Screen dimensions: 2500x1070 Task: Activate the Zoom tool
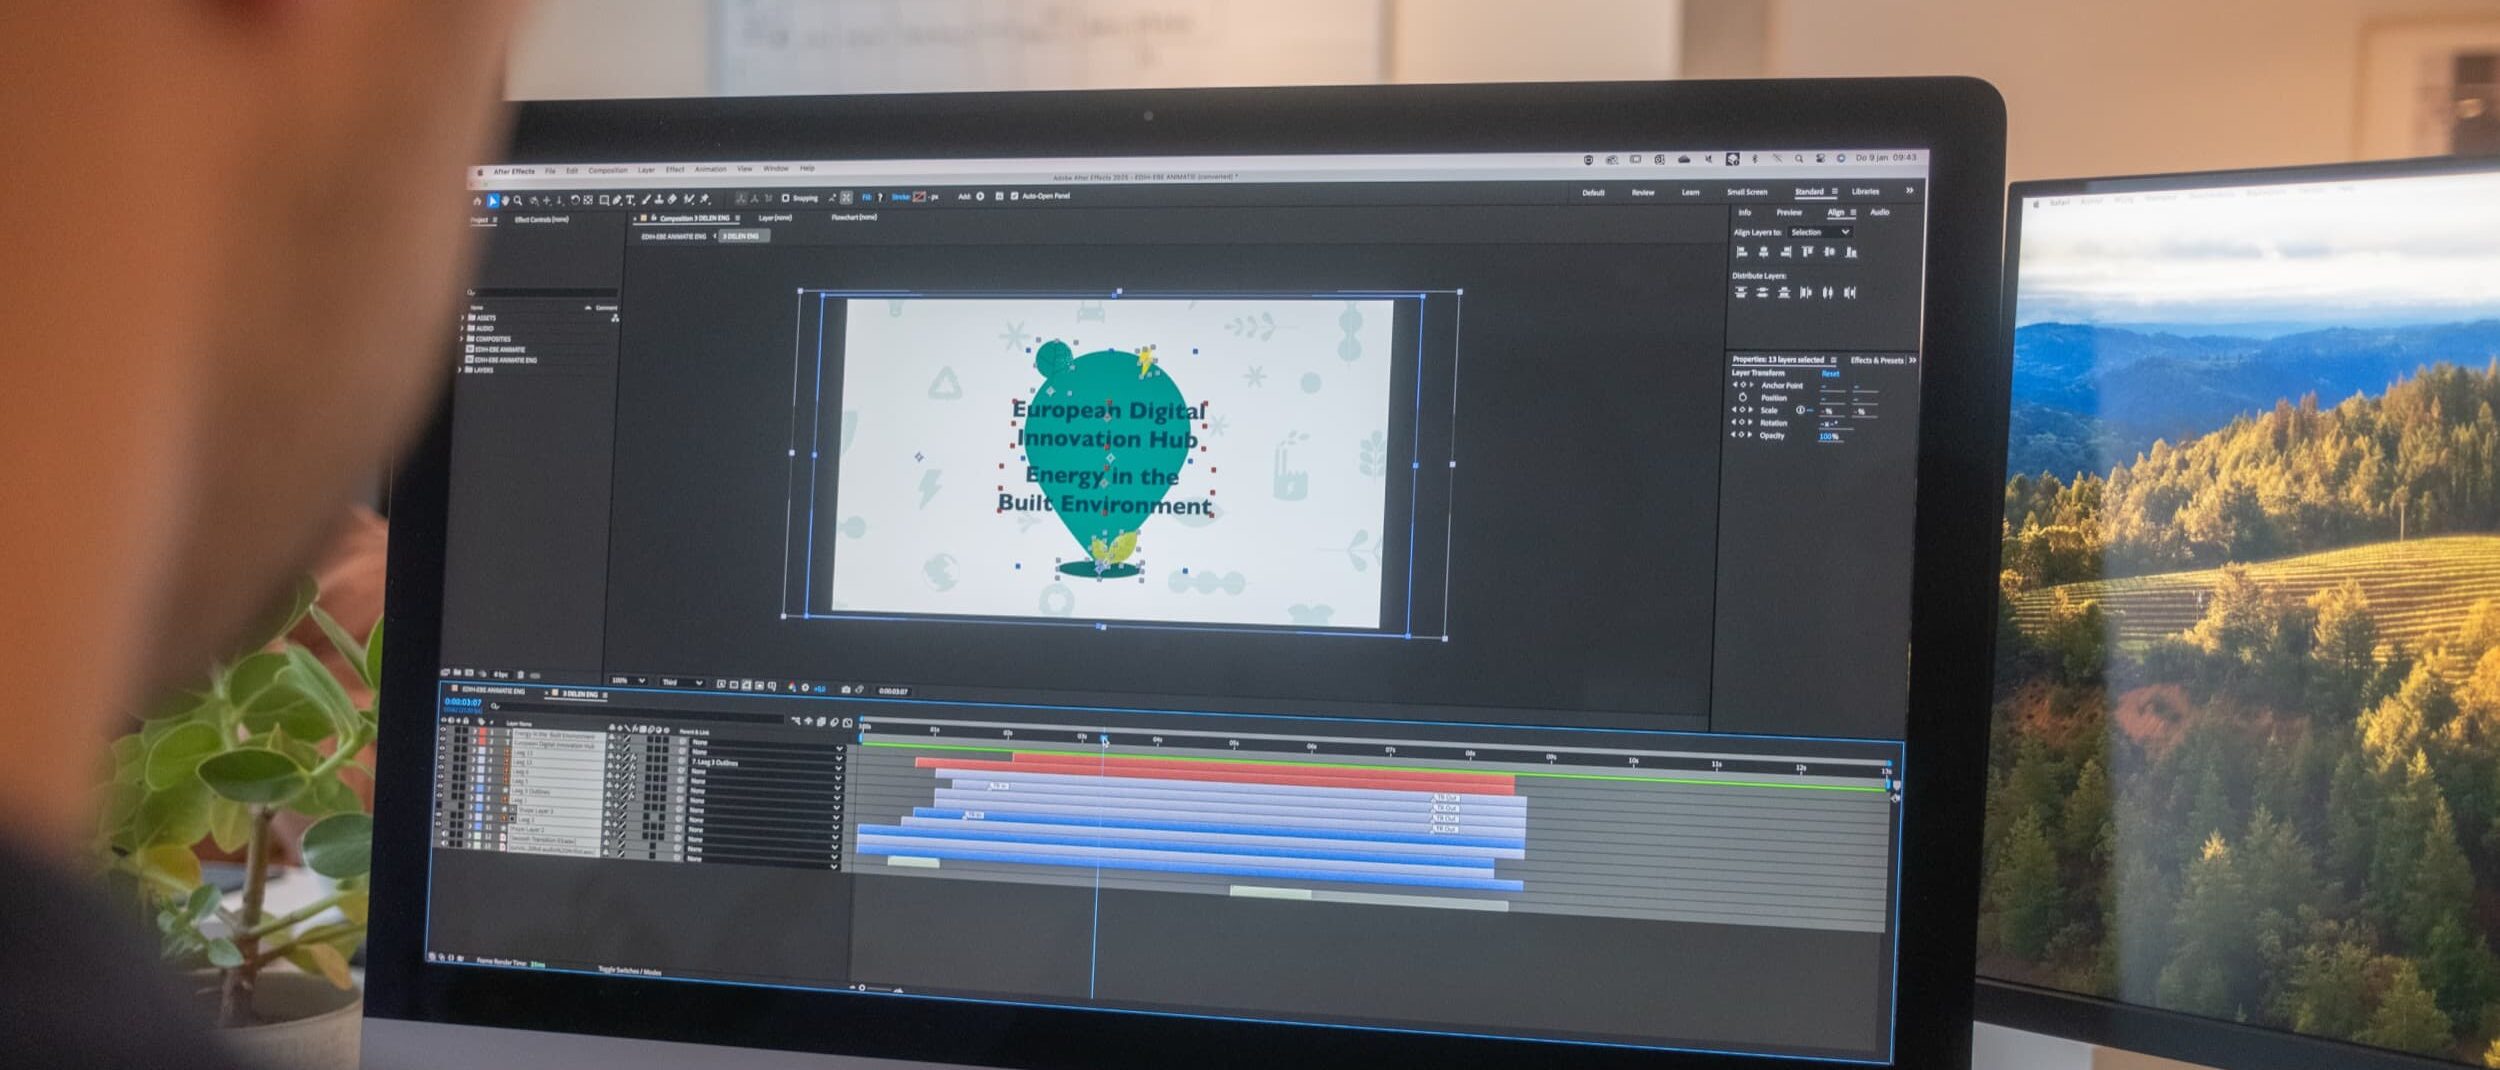pyautogui.click(x=517, y=199)
